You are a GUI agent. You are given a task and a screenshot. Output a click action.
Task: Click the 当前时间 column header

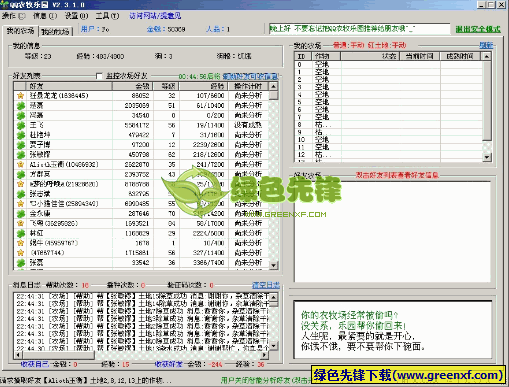coord(420,56)
